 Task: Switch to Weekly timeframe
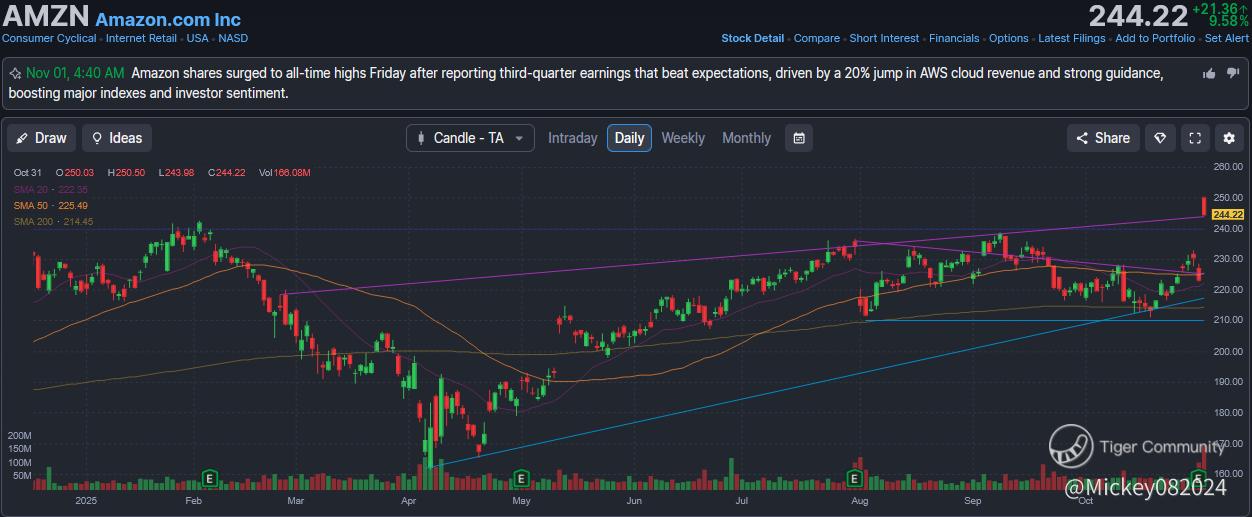683,138
